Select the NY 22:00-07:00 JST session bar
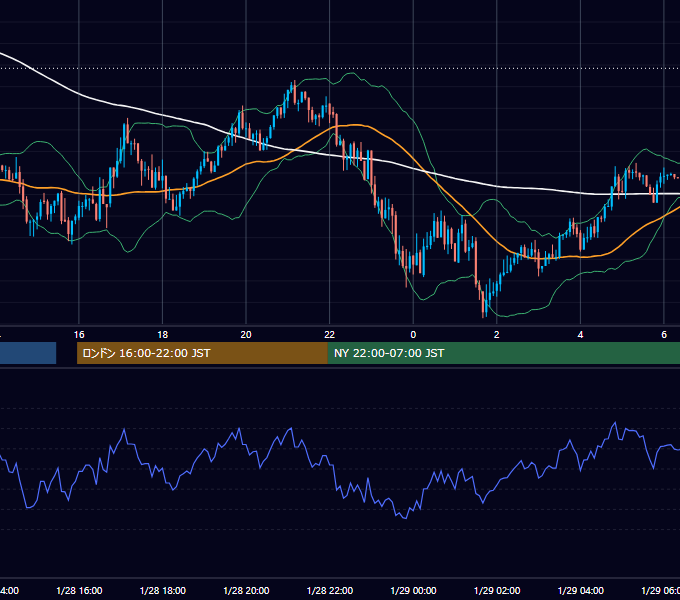This screenshot has height=600, width=680. pos(503,353)
